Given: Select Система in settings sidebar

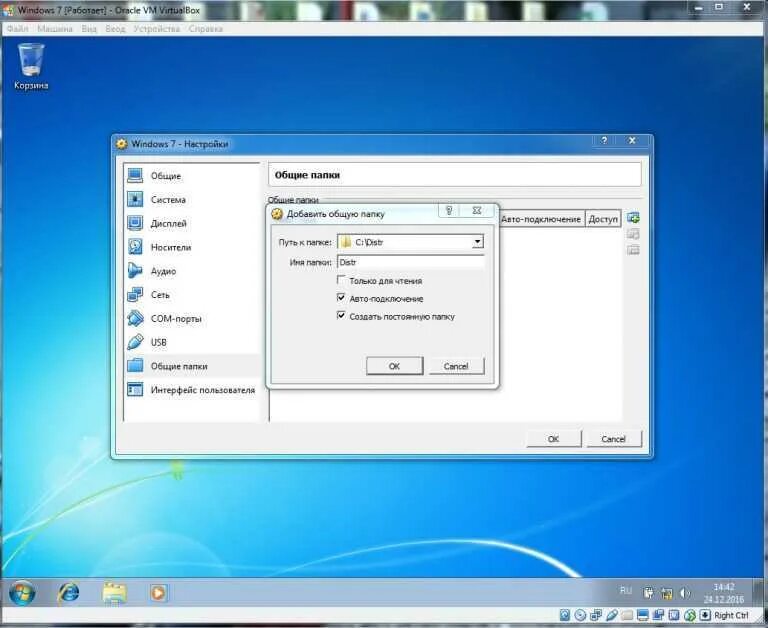Looking at the screenshot, I should pos(192,200).
